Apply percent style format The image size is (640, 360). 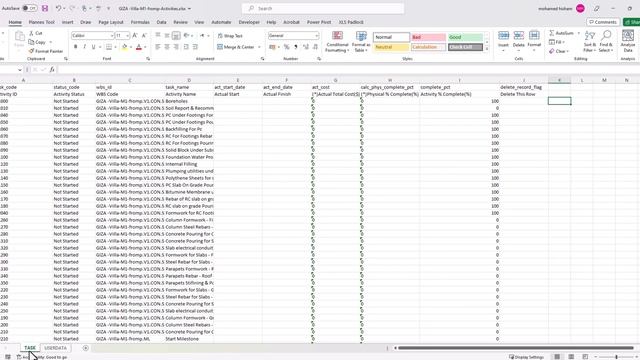[x=287, y=47]
